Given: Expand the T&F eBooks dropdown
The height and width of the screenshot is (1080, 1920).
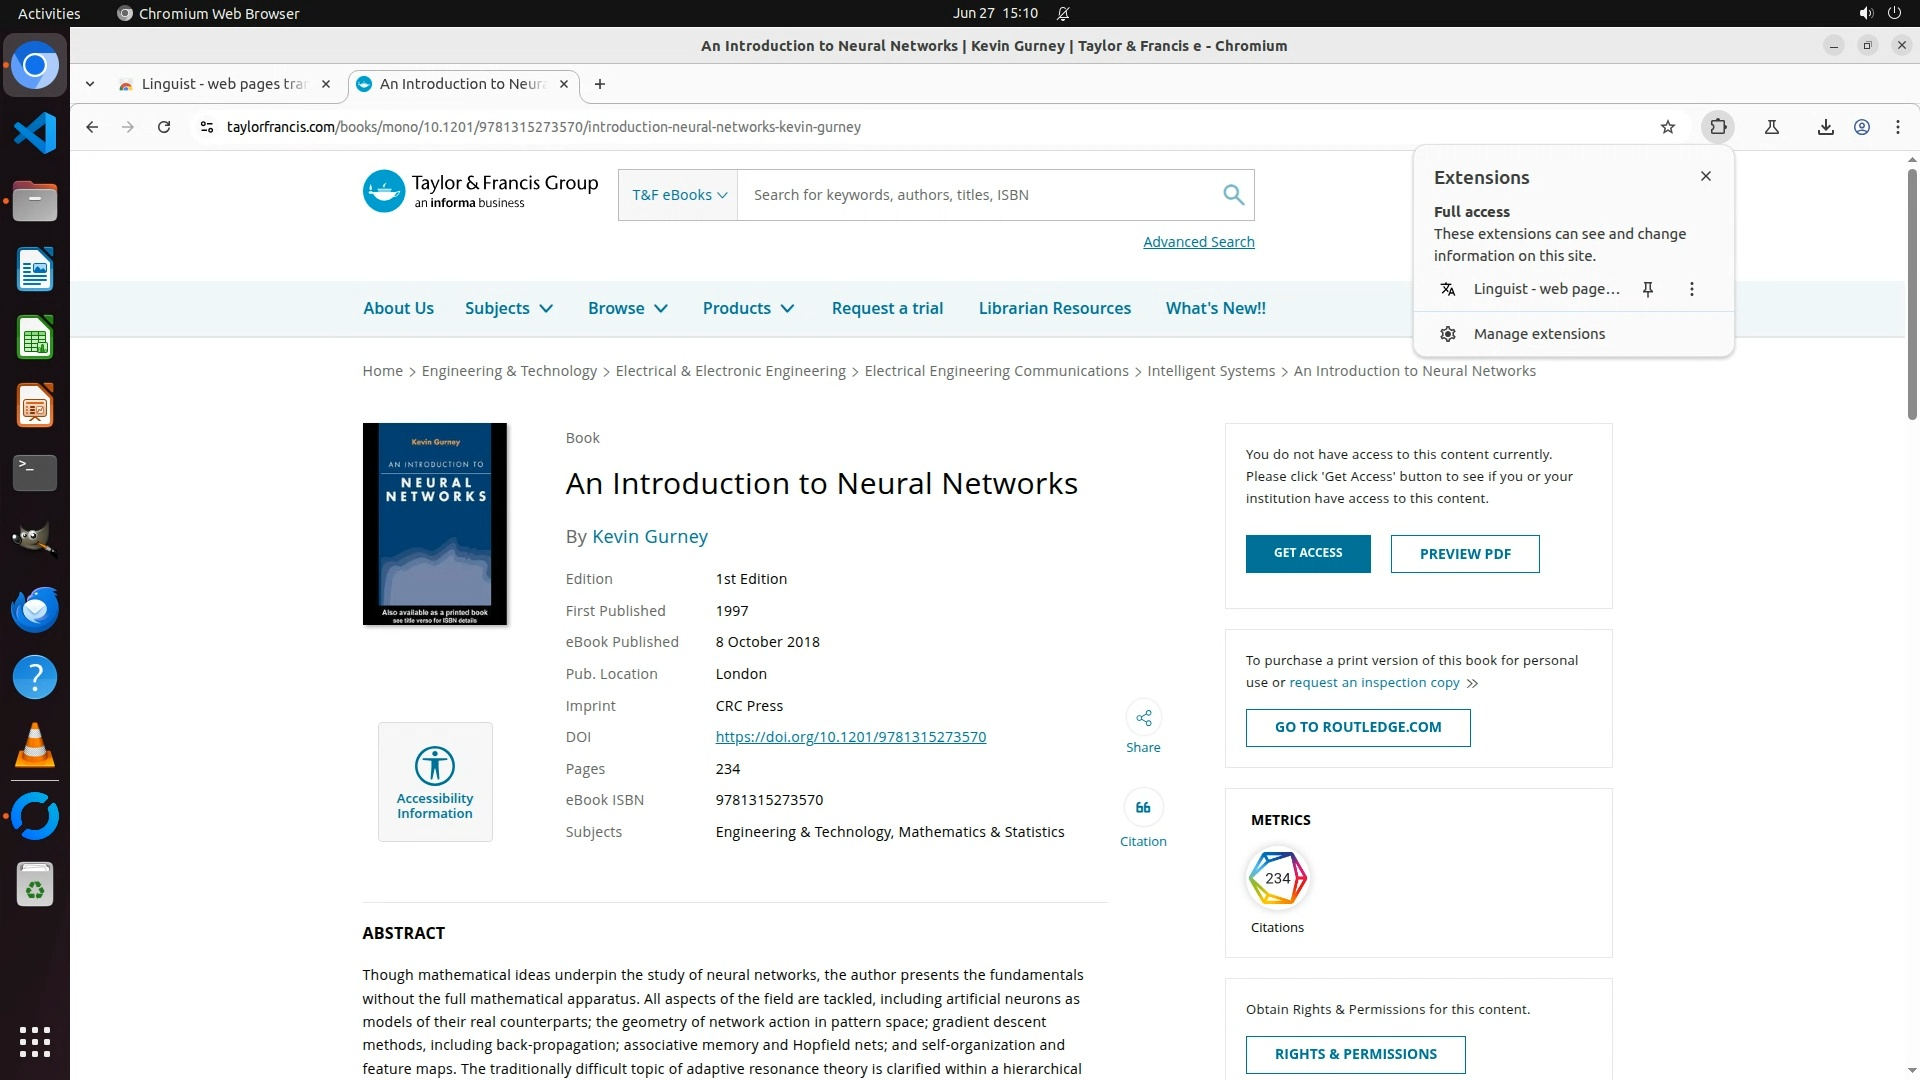Looking at the screenshot, I should click(678, 195).
